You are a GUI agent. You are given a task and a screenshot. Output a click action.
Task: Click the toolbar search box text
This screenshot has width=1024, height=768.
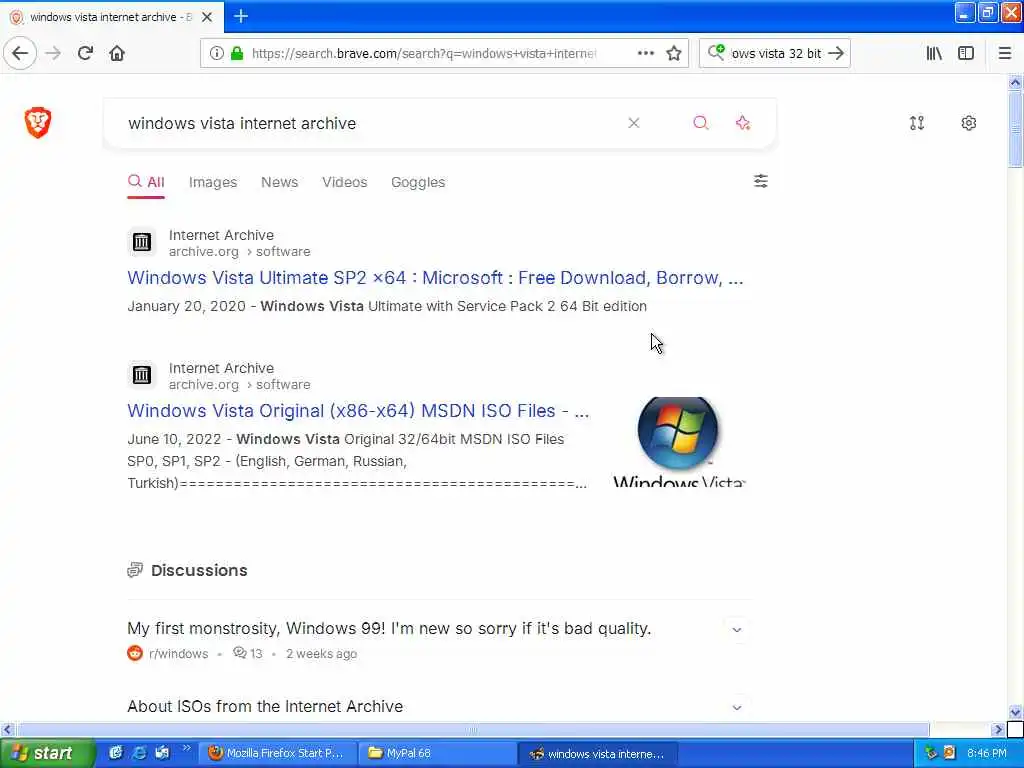click(x=776, y=54)
